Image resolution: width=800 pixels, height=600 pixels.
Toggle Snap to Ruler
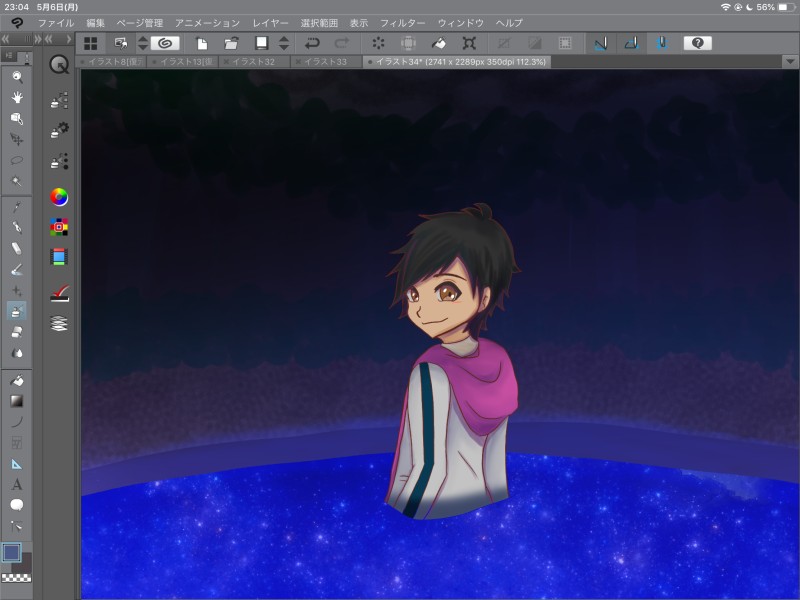pos(601,43)
